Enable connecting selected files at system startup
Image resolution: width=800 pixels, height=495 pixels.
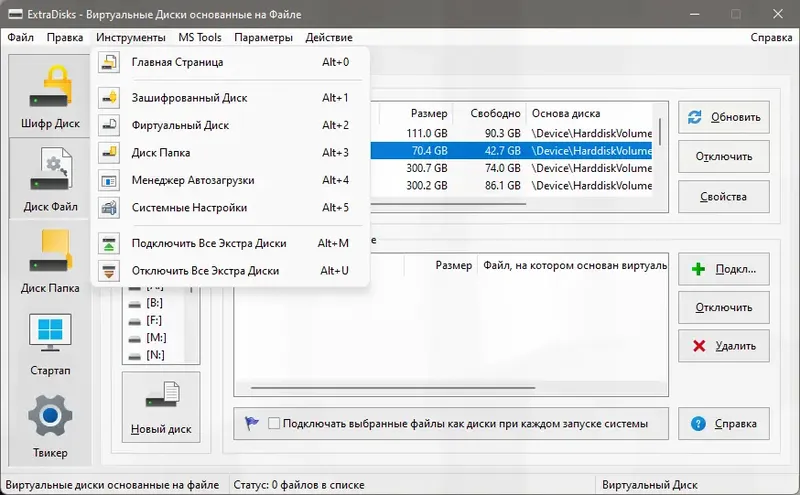coord(274,424)
